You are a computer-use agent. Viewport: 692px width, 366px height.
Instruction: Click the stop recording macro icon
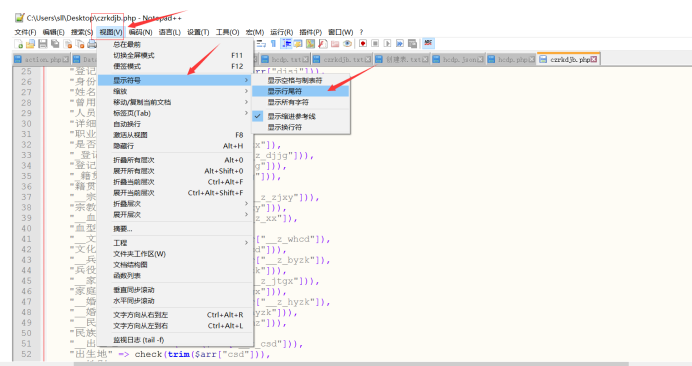pyautogui.click(x=375, y=44)
